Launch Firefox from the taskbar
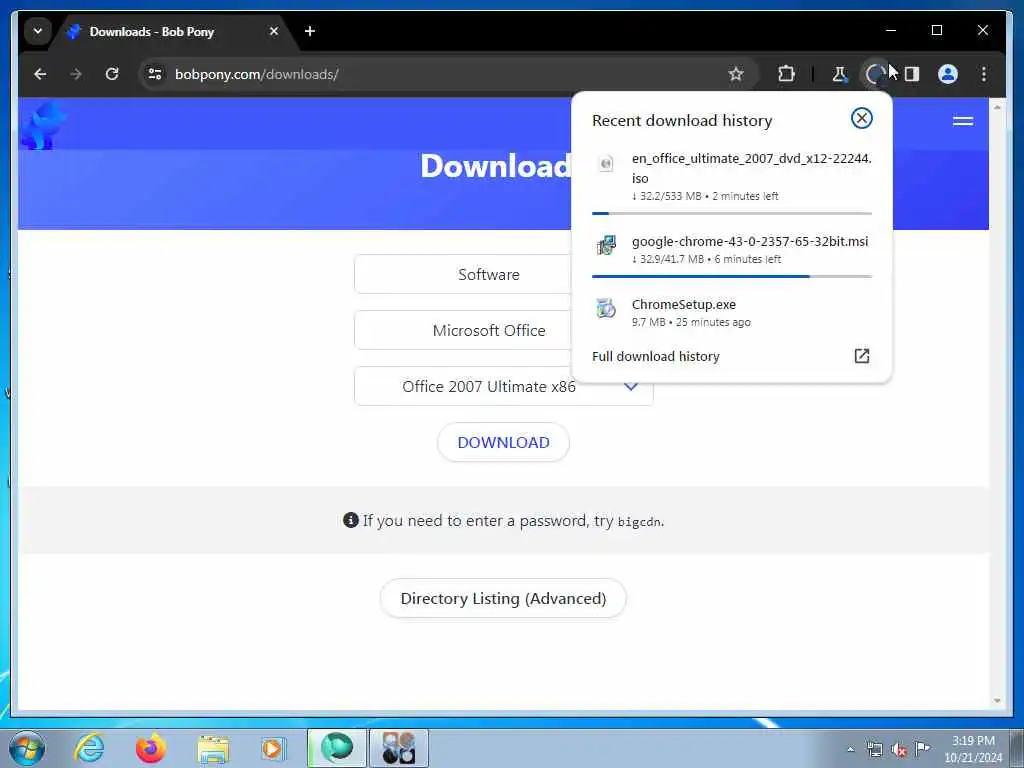The height and width of the screenshot is (768, 1024). pyautogui.click(x=150, y=748)
